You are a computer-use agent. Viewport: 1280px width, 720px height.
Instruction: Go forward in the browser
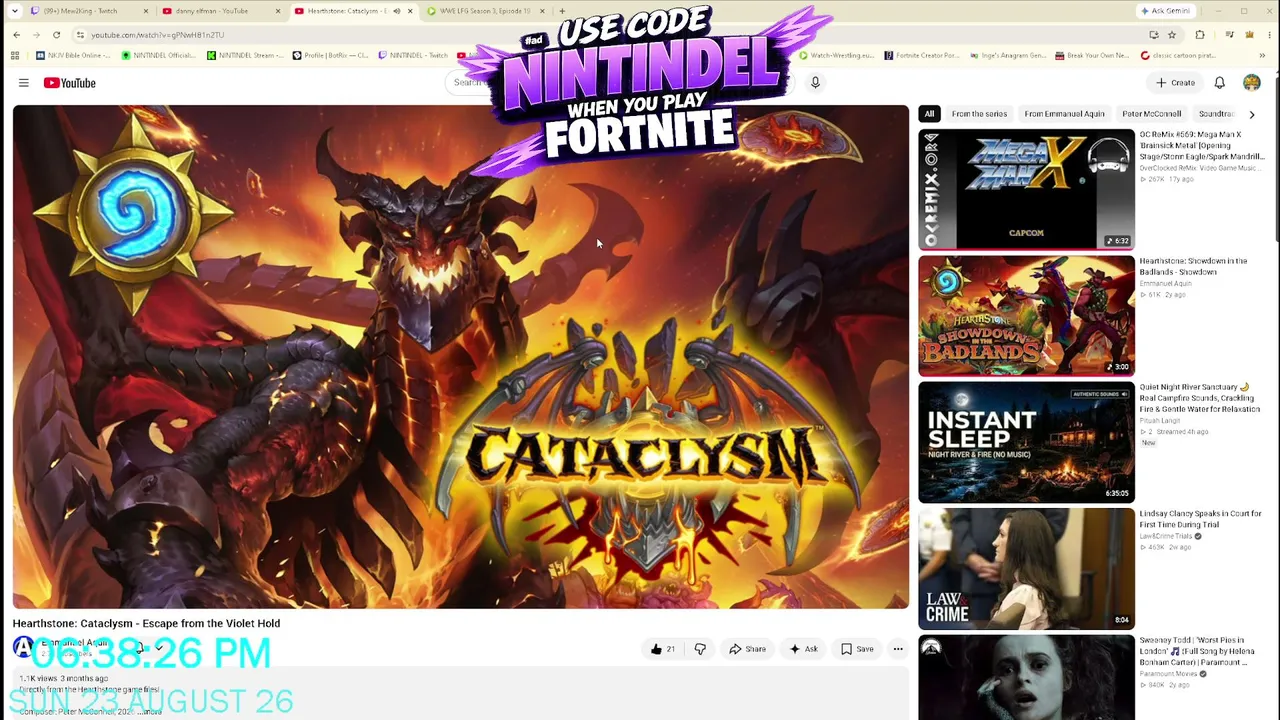tap(36, 35)
